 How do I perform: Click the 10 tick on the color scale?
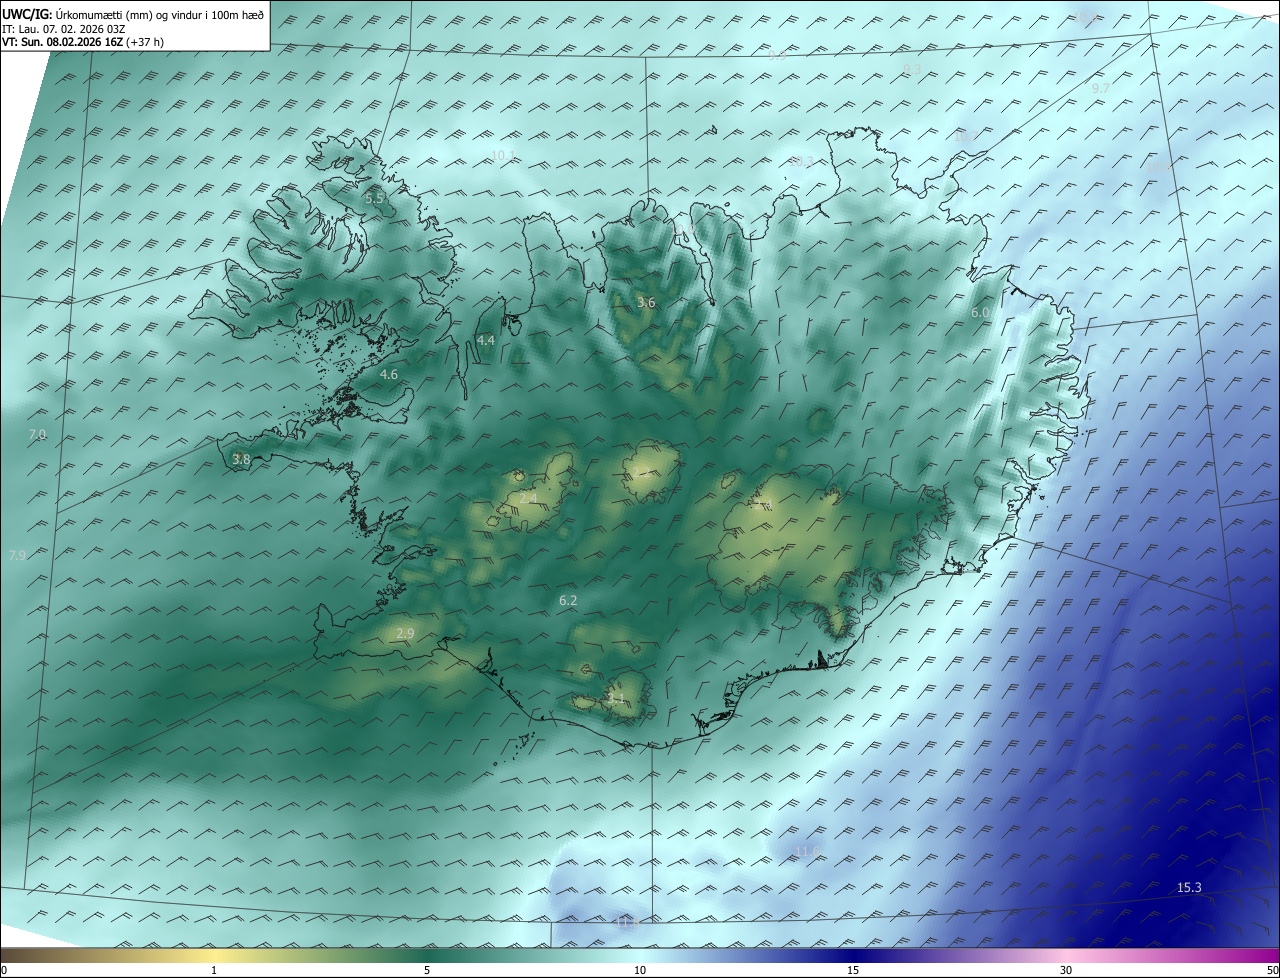[640, 971]
